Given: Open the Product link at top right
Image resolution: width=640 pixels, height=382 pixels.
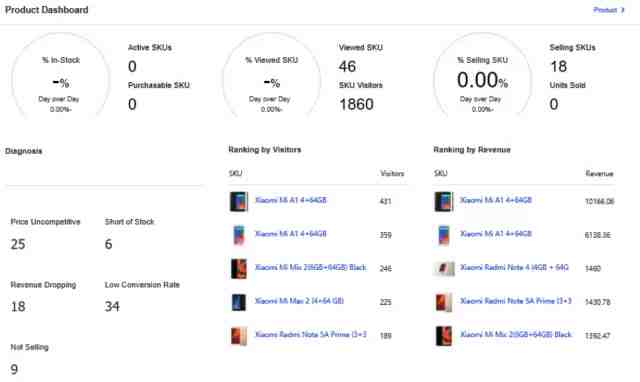Looking at the screenshot, I should coord(605,10).
